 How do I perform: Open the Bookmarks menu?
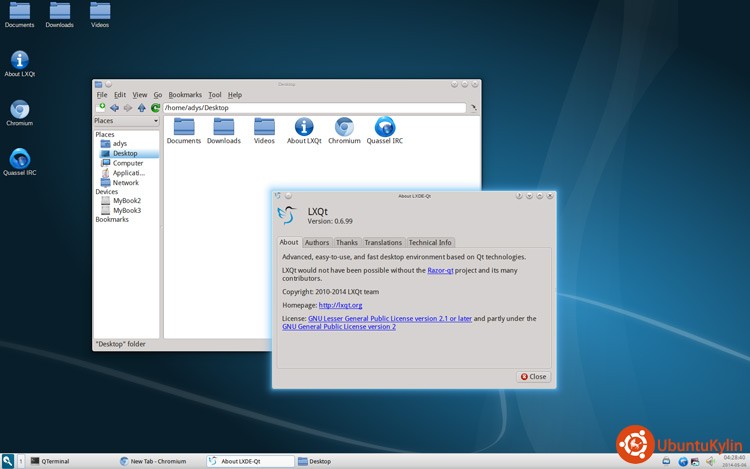pyautogui.click(x=185, y=95)
